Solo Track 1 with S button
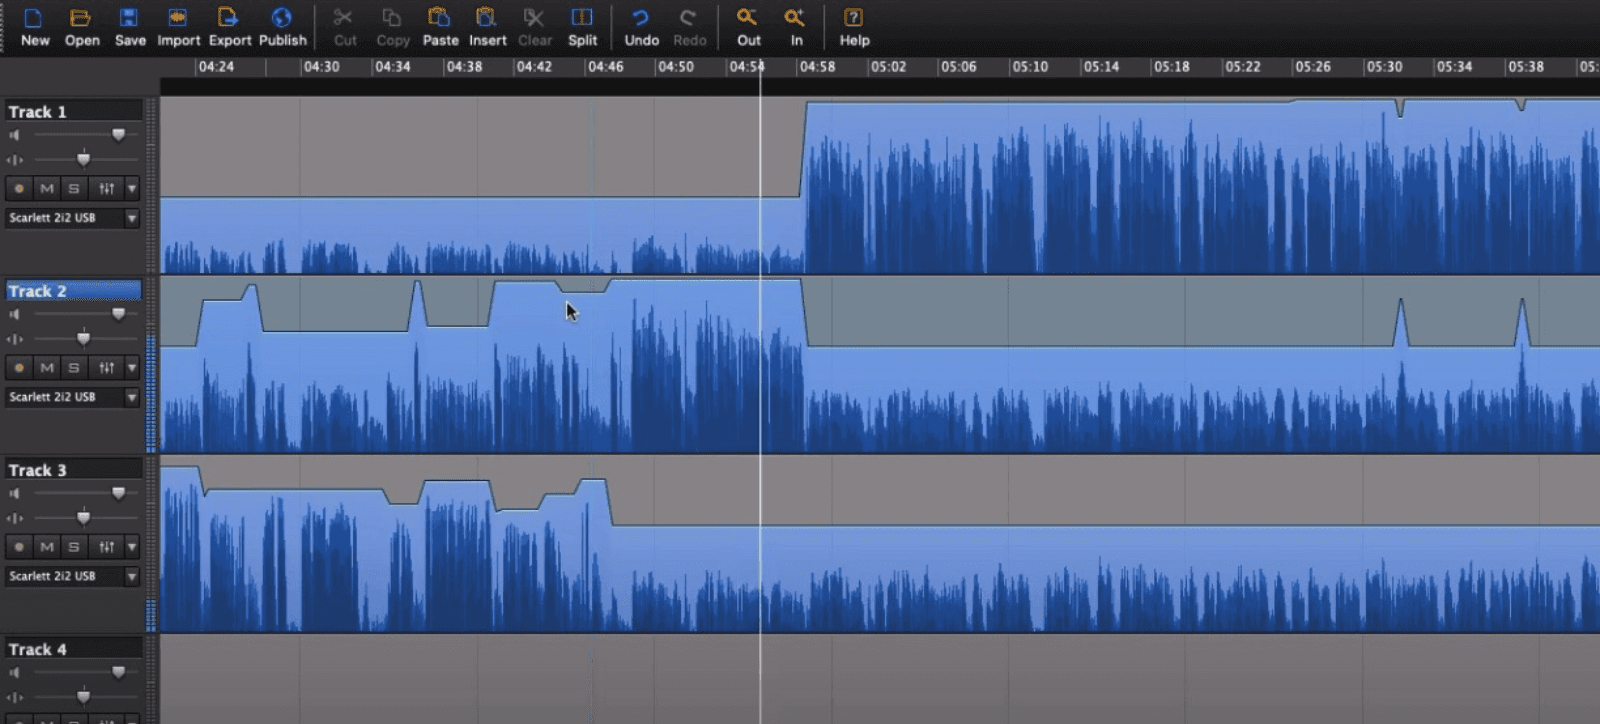The image size is (1600, 724). (74, 188)
